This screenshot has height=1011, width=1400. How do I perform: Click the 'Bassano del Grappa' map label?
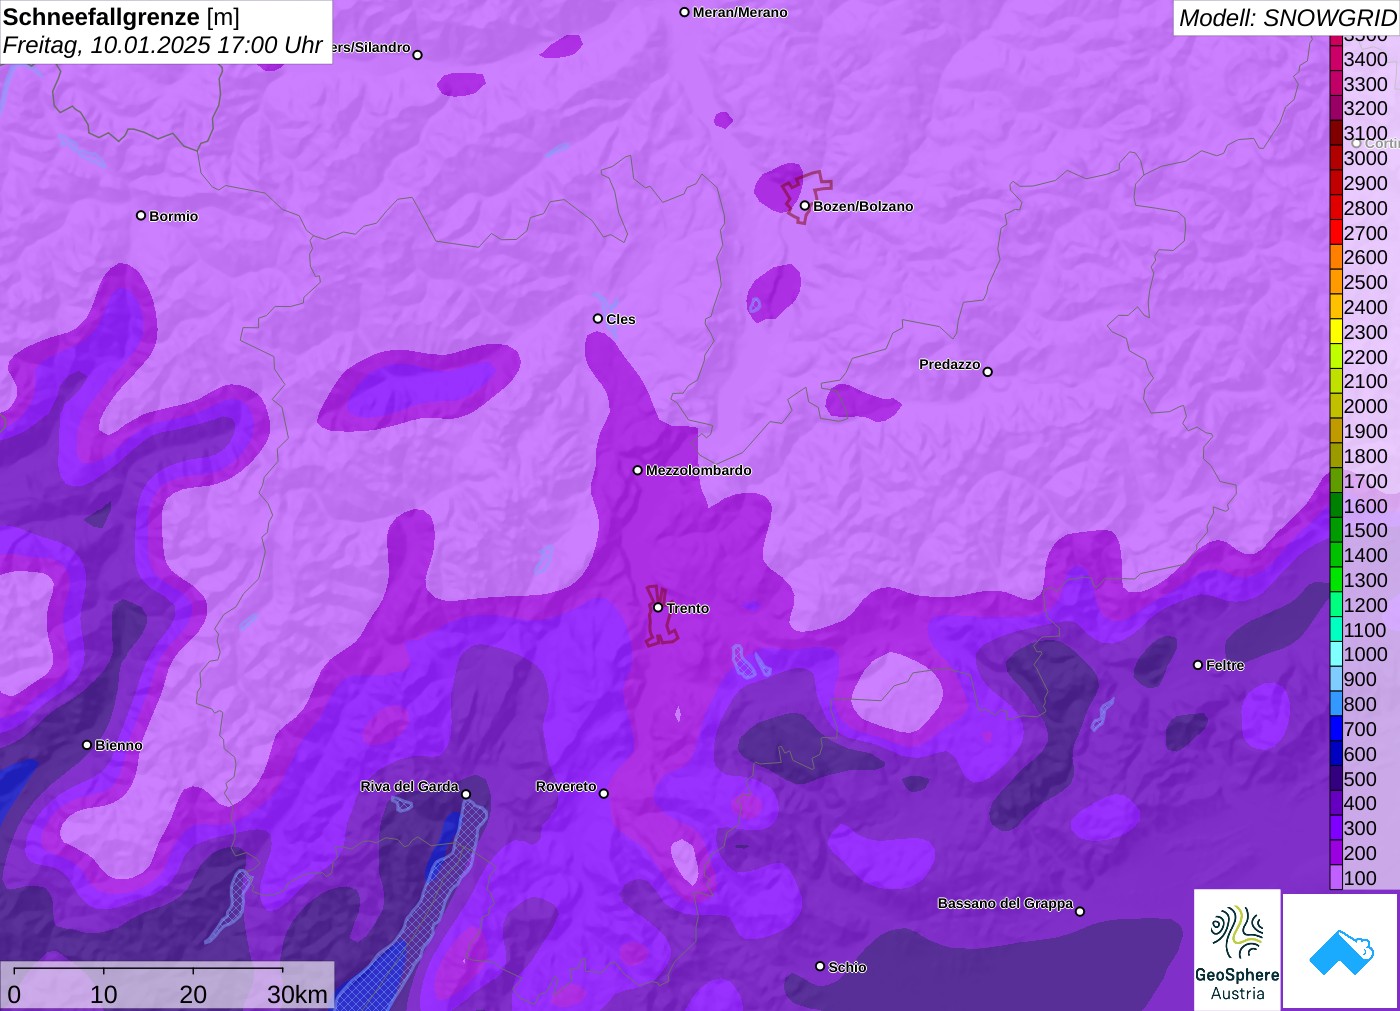[x=1005, y=903]
